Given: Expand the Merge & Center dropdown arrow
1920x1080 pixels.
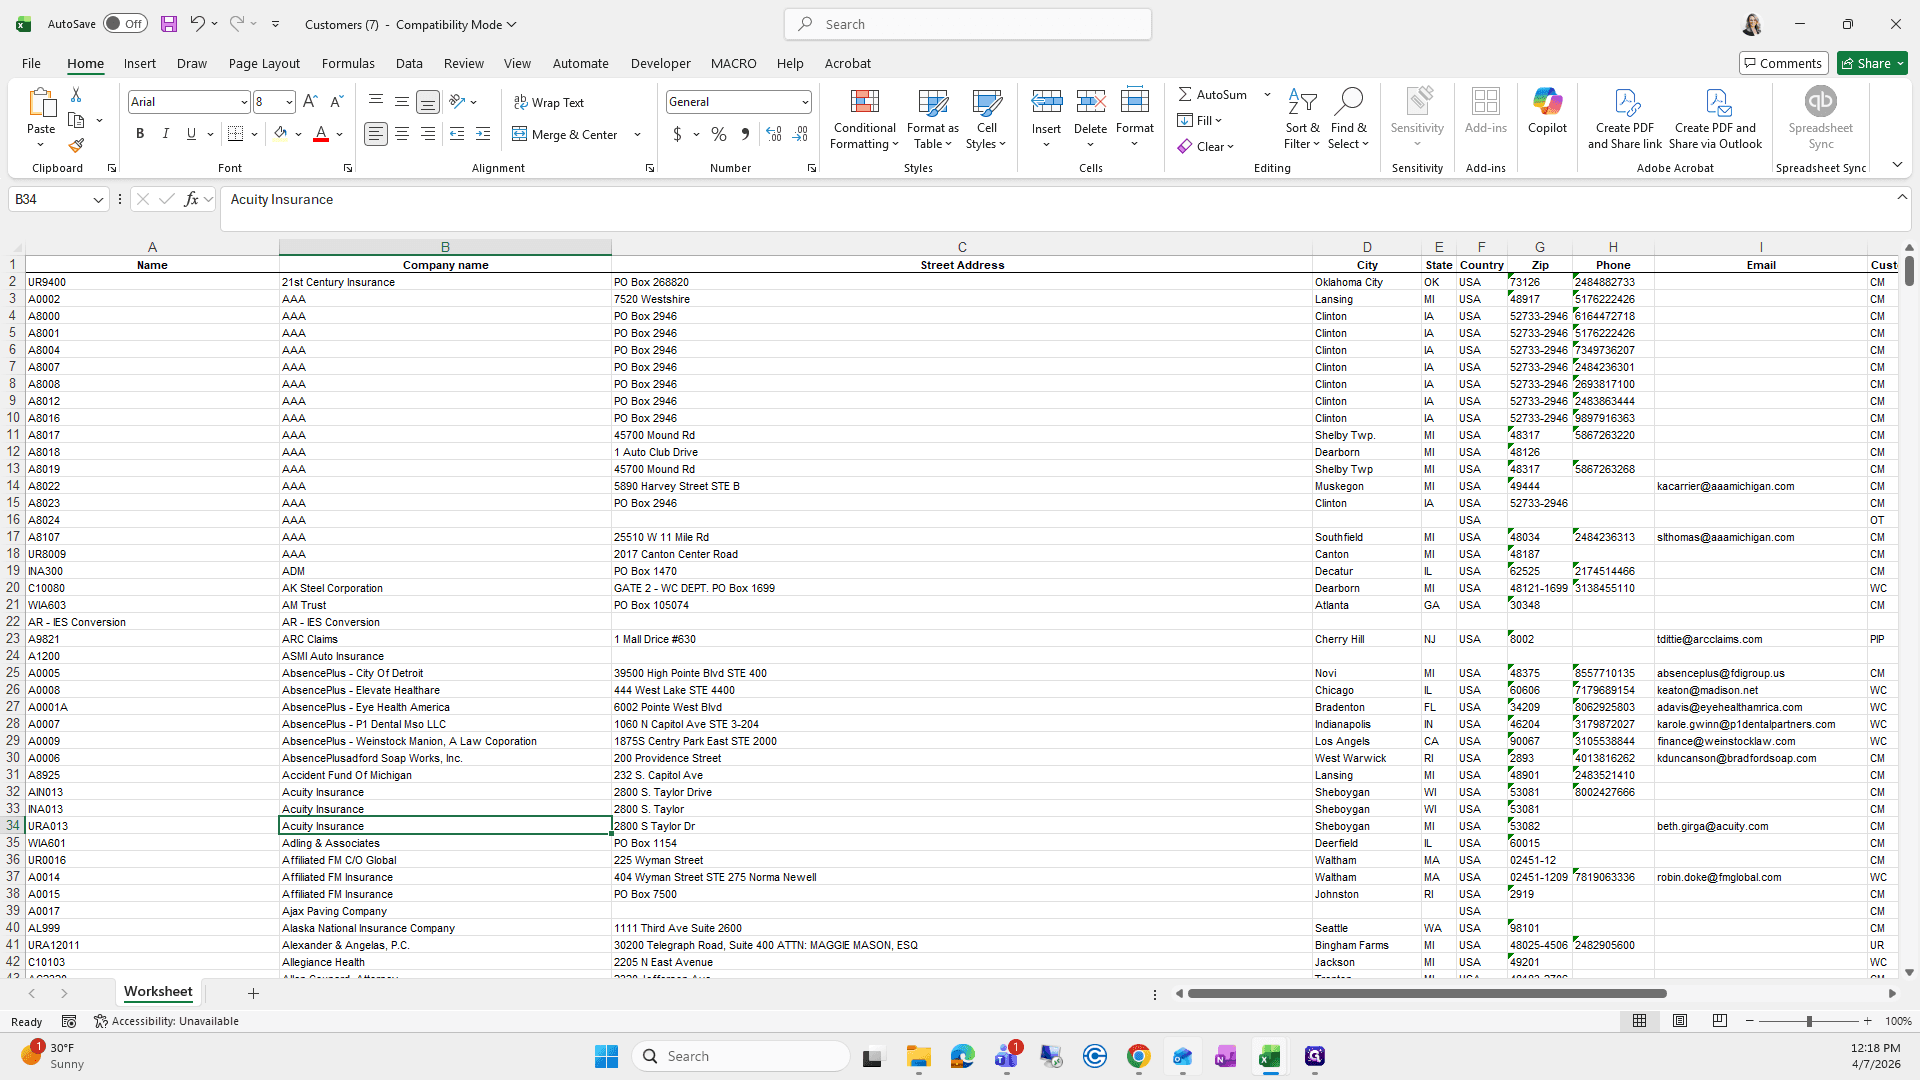Looking at the screenshot, I should point(637,134).
